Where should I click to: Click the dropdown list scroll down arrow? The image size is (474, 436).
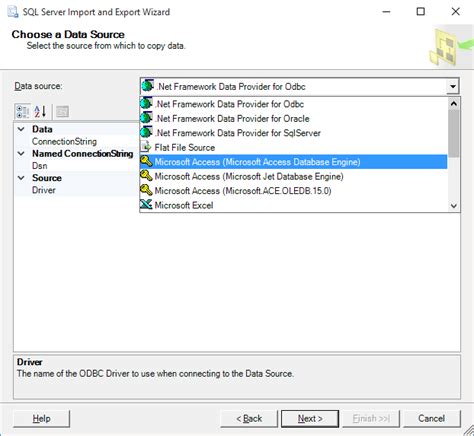coord(453,206)
